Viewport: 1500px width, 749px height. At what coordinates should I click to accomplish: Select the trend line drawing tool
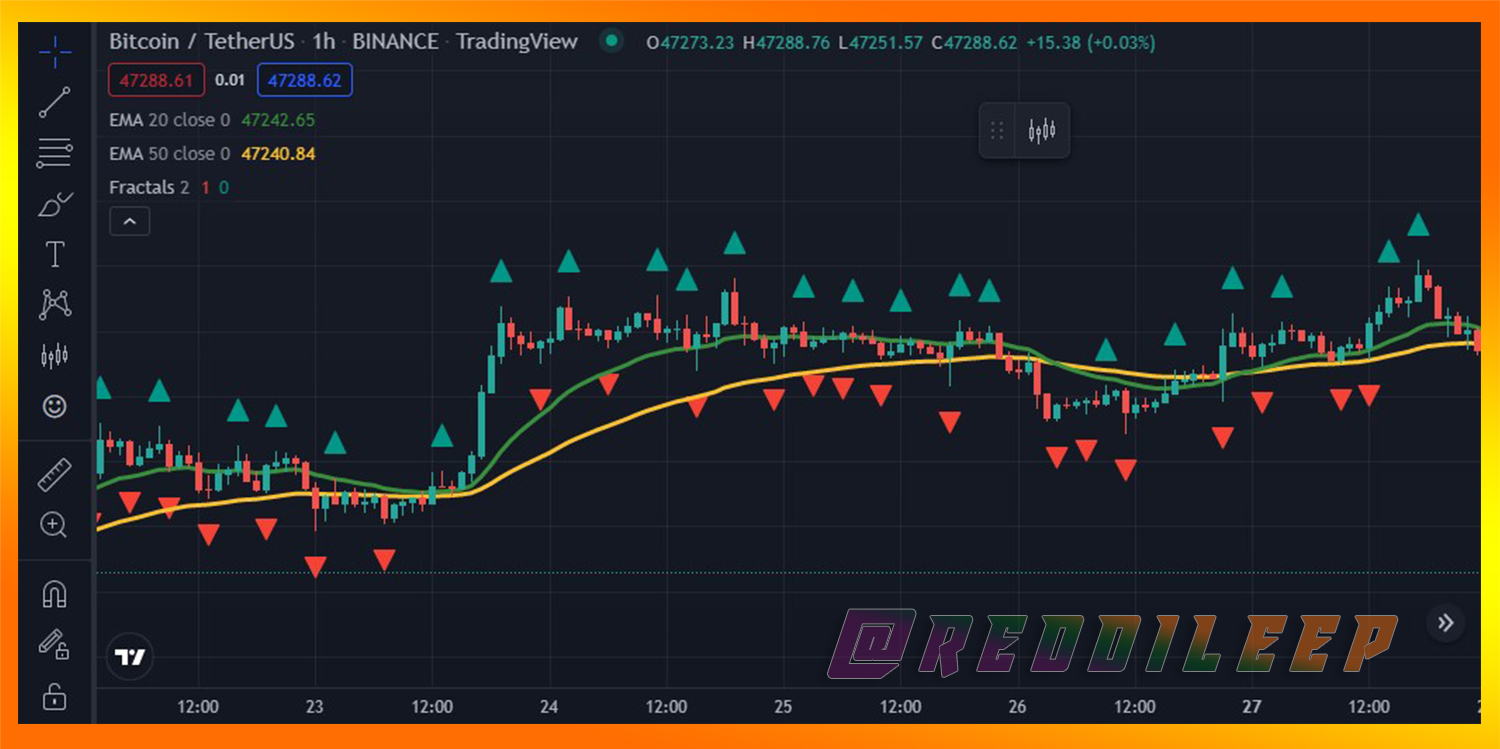click(55, 102)
